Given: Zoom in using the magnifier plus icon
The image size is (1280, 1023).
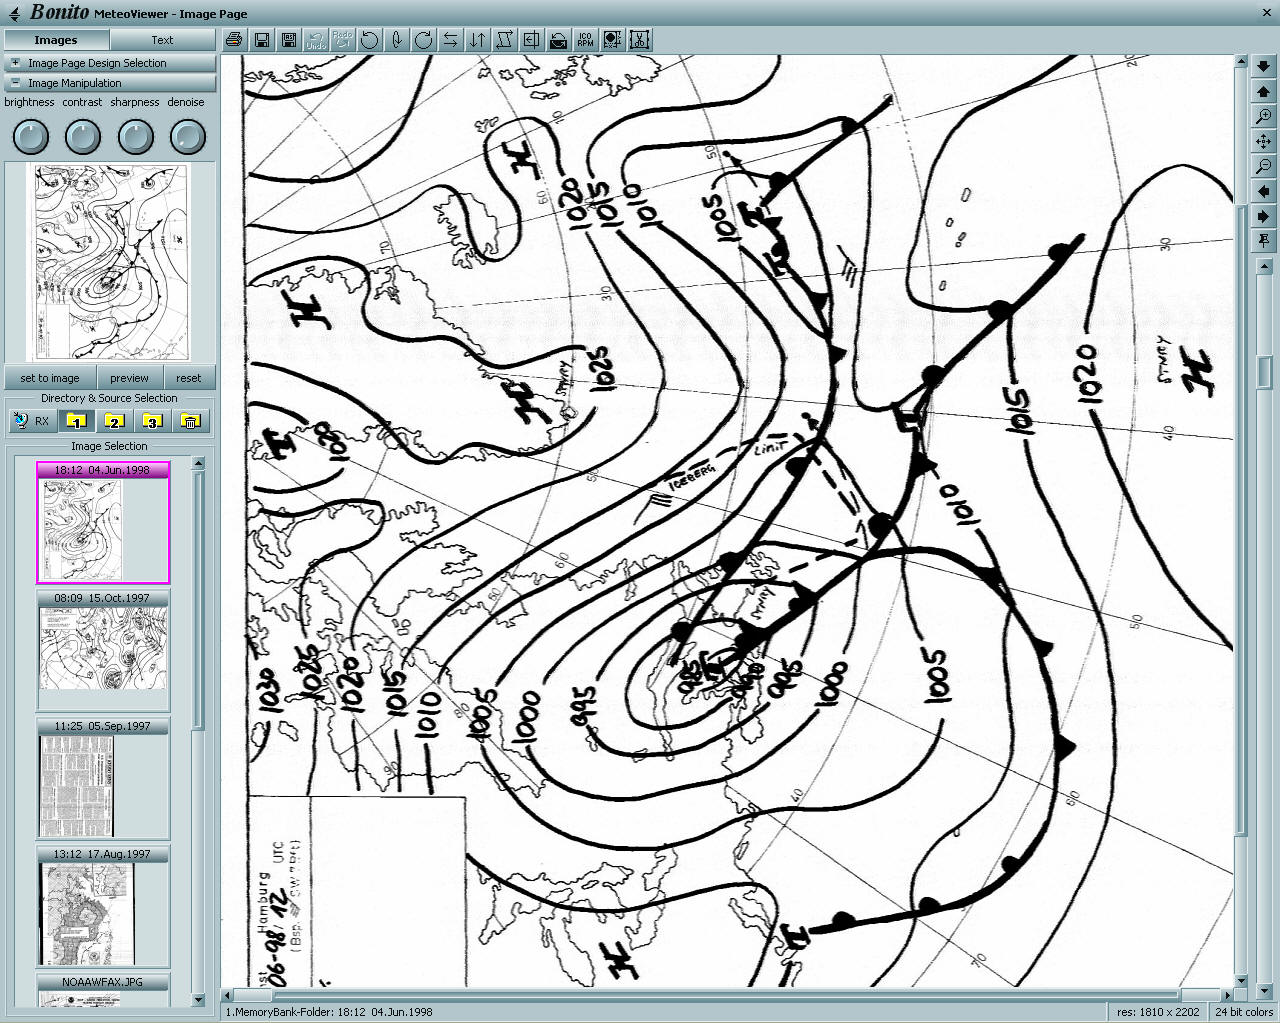Looking at the screenshot, I should point(1264,117).
